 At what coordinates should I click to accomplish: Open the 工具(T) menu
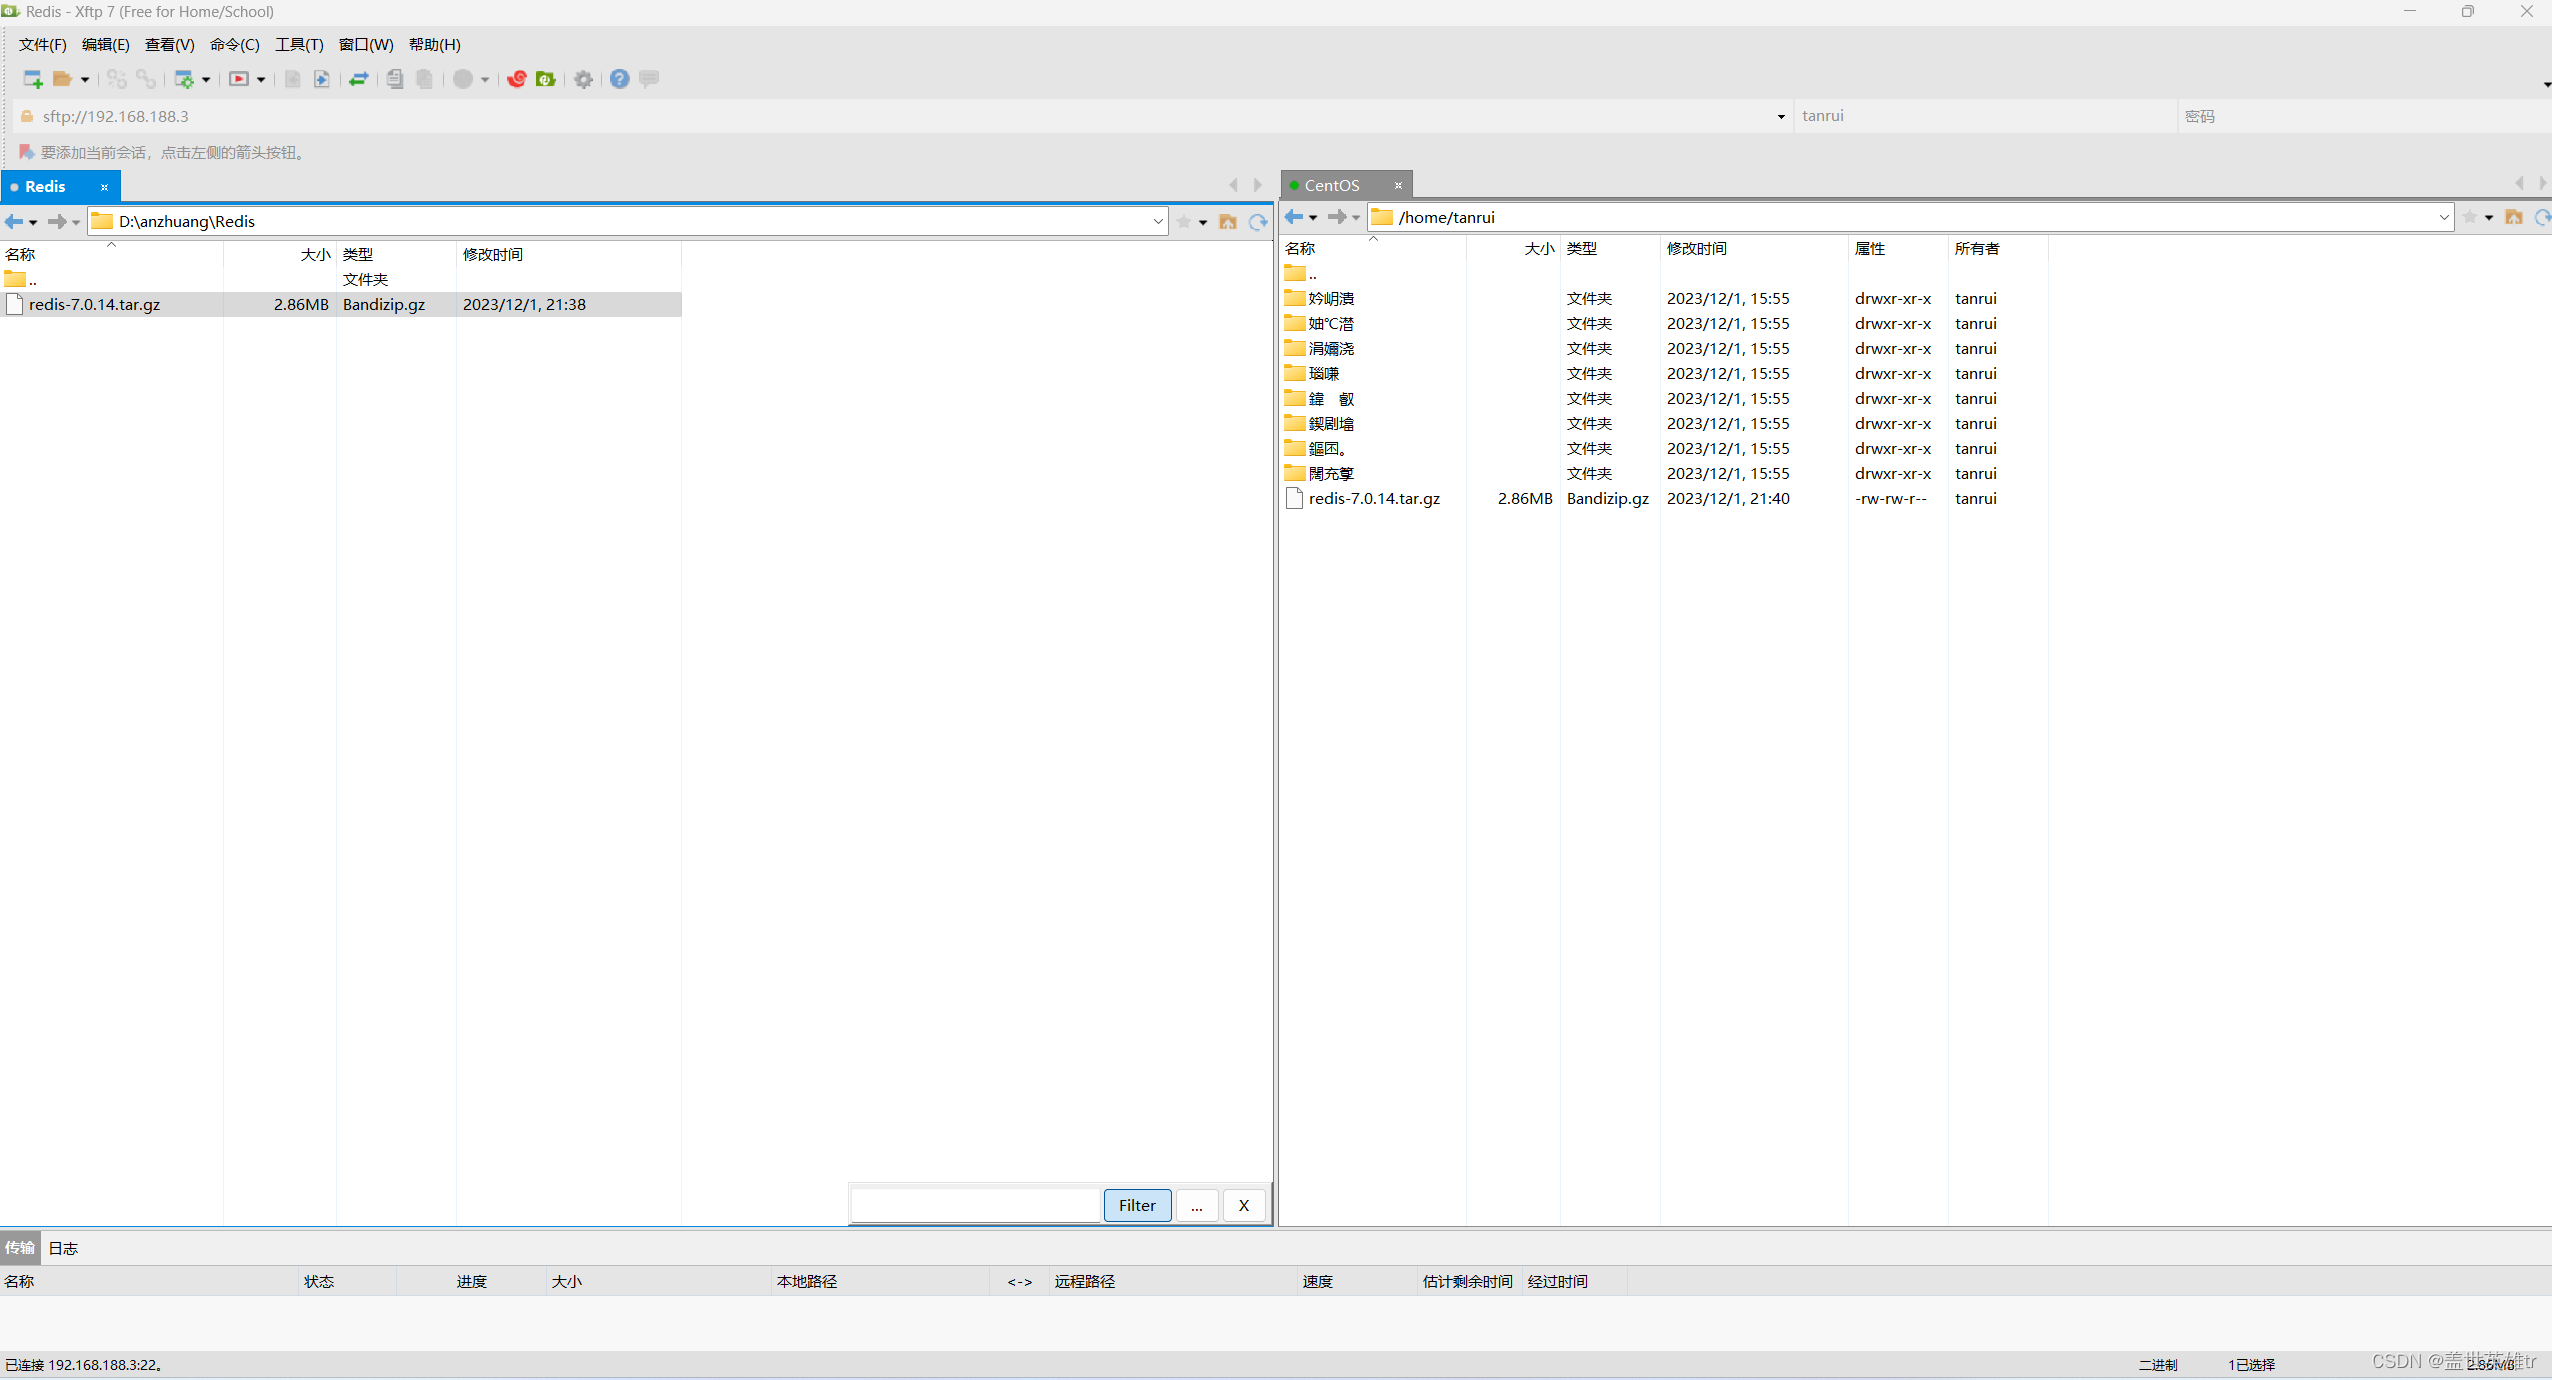299,45
